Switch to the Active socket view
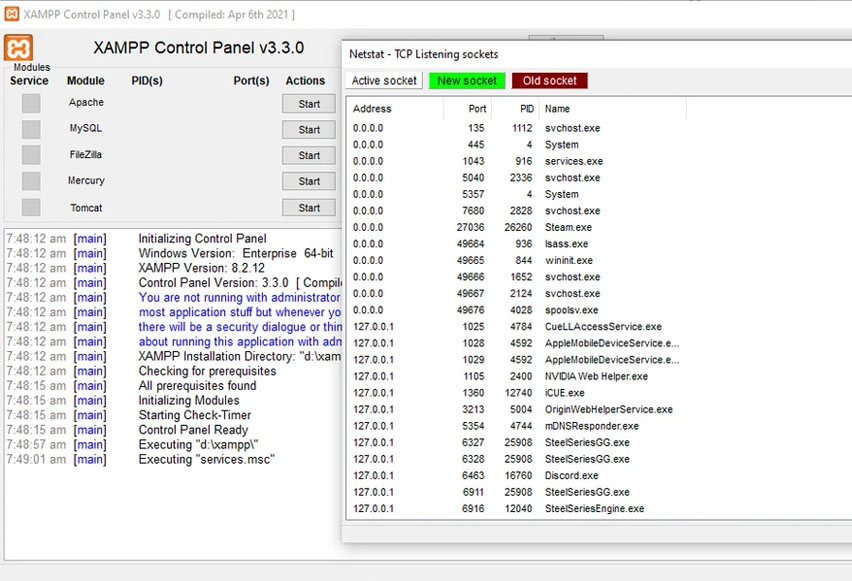This screenshot has width=852, height=581. [384, 80]
